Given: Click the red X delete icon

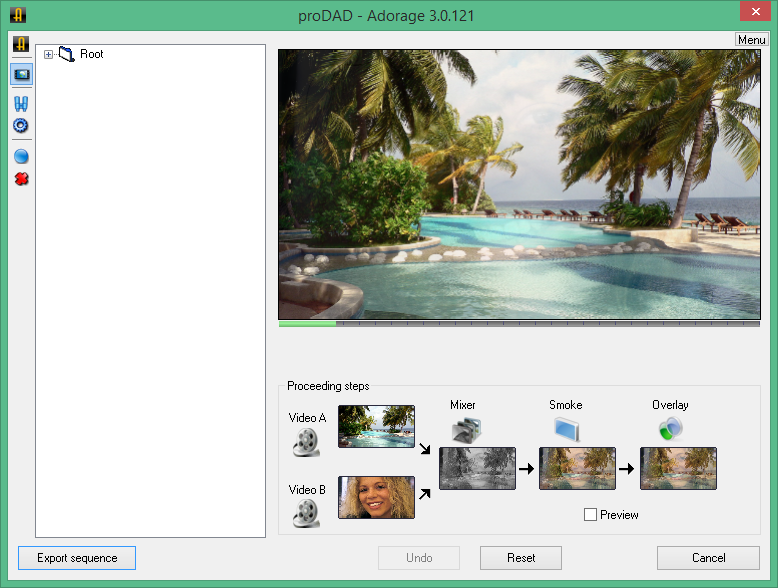Looking at the screenshot, I should click(x=20, y=179).
